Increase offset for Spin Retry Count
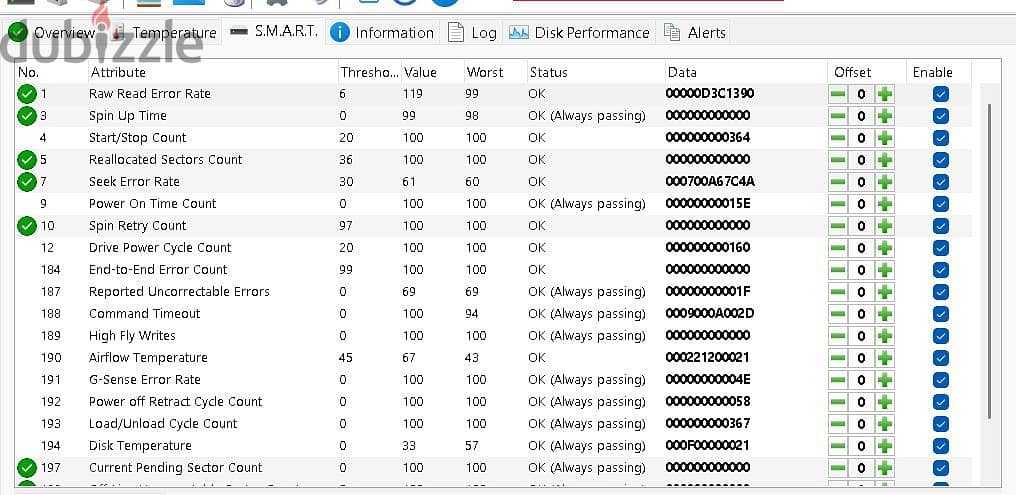This screenshot has height=495, width=1016. (x=884, y=226)
